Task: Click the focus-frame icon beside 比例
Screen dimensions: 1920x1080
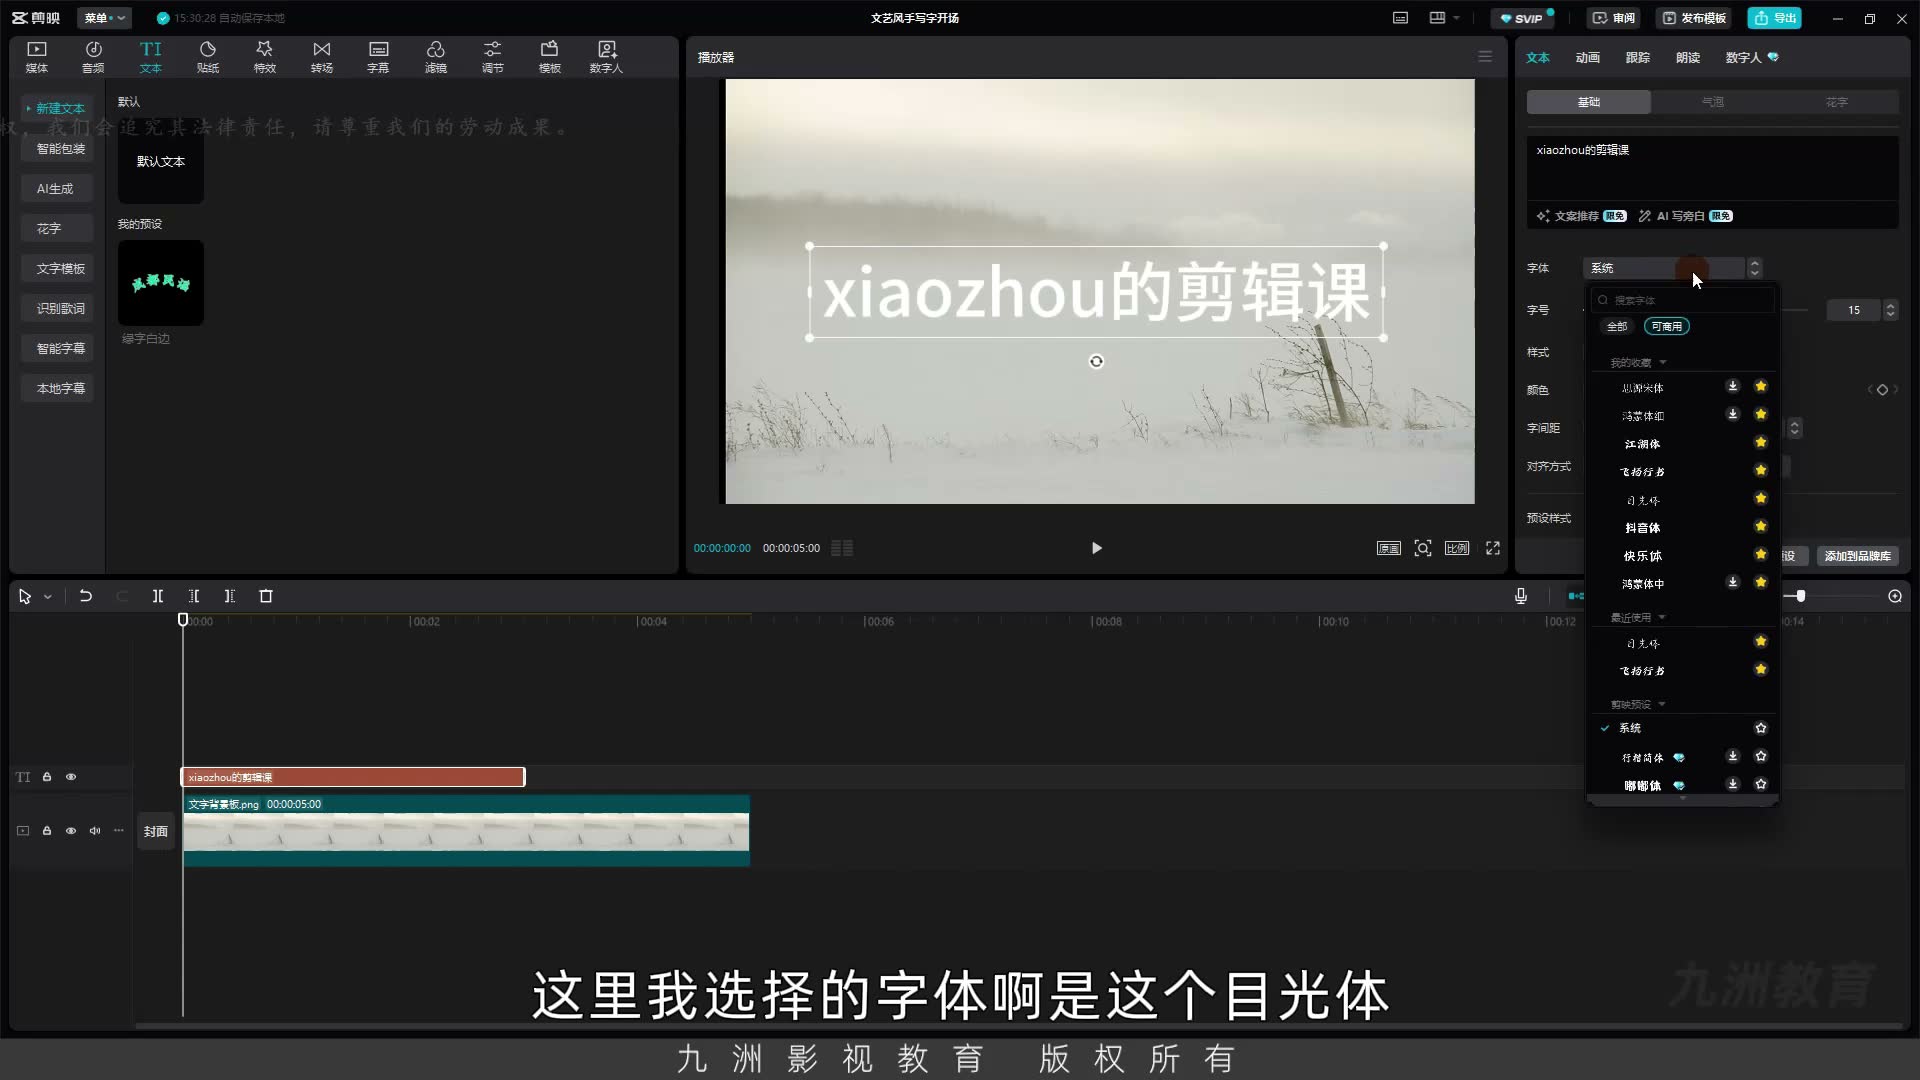Action: pos(1423,548)
